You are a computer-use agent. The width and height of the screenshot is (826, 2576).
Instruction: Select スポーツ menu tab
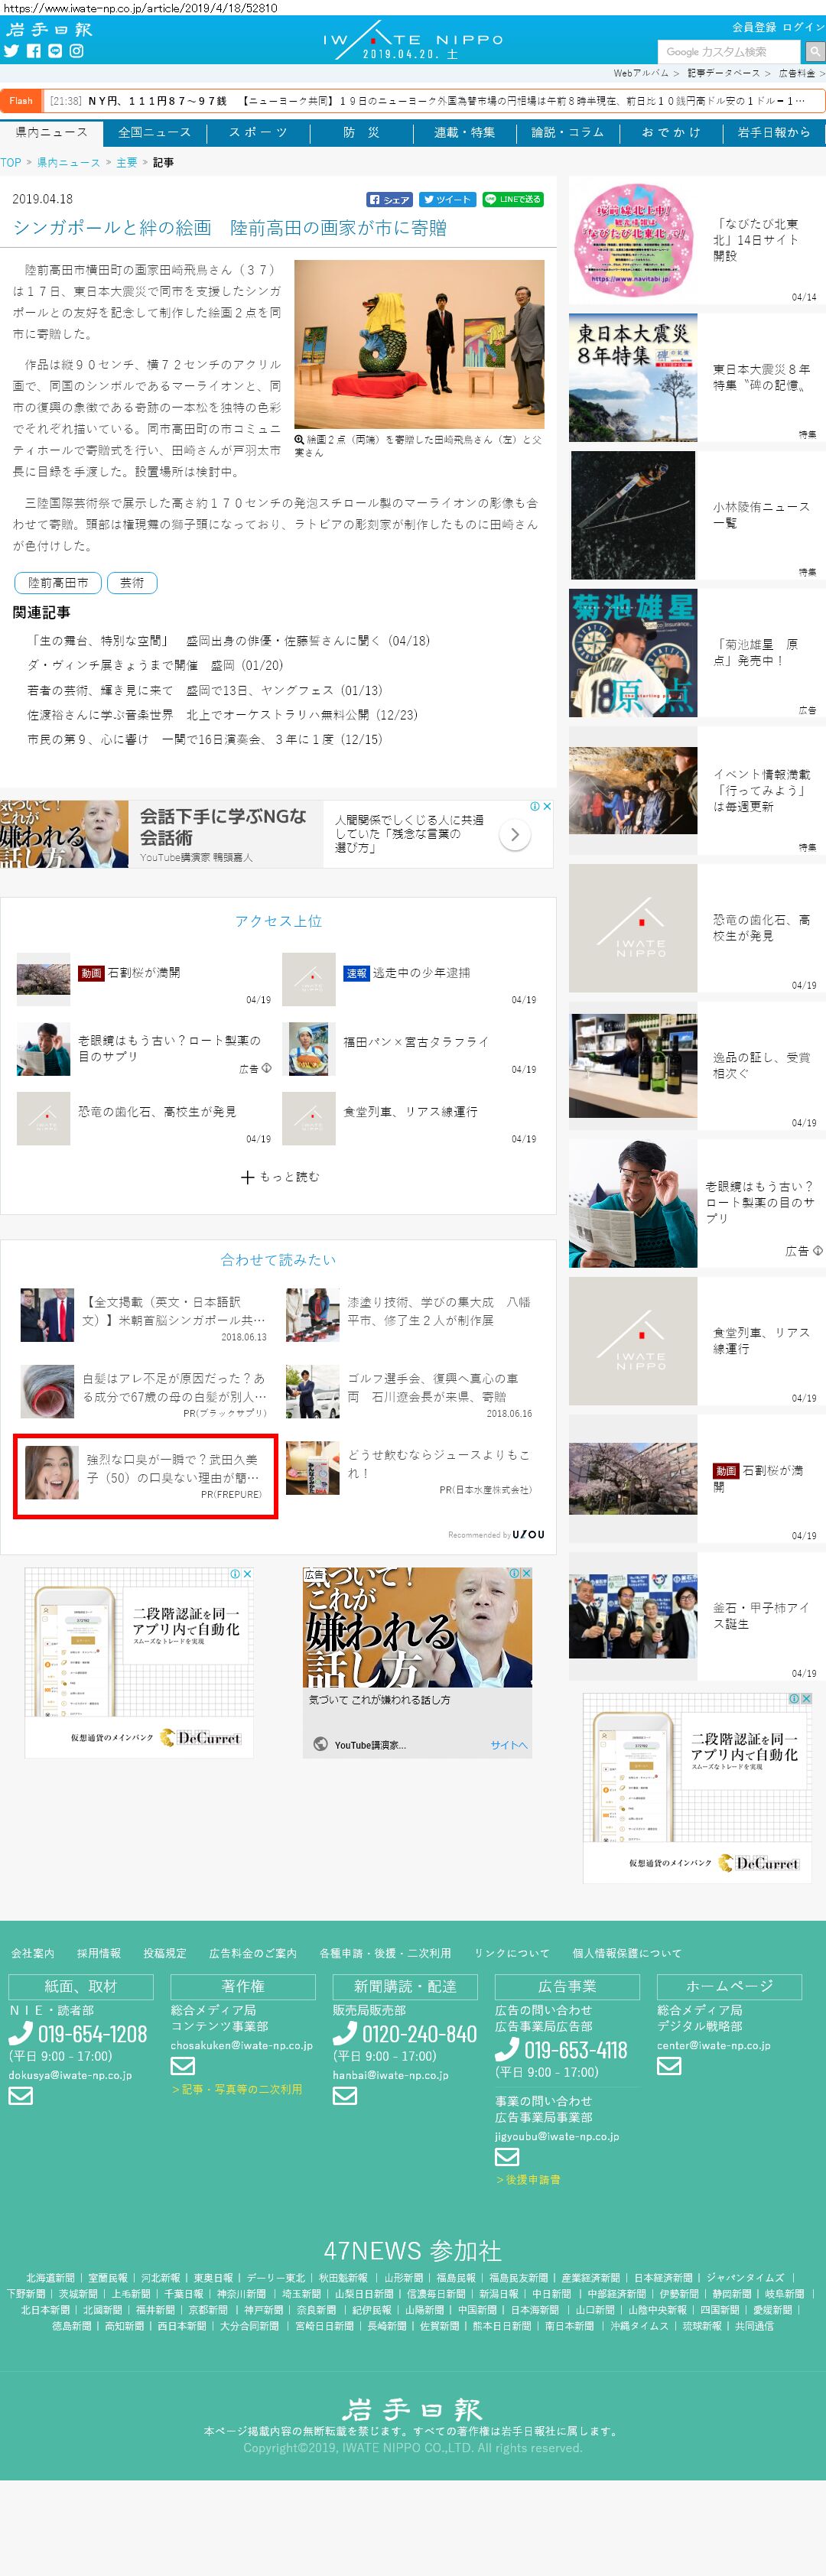(x=258, y=132)
